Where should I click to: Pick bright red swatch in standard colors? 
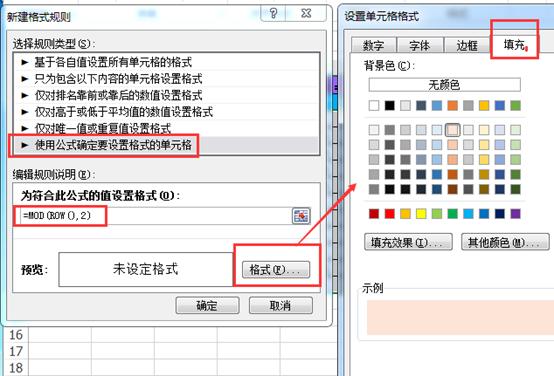[x=390, y=214]
